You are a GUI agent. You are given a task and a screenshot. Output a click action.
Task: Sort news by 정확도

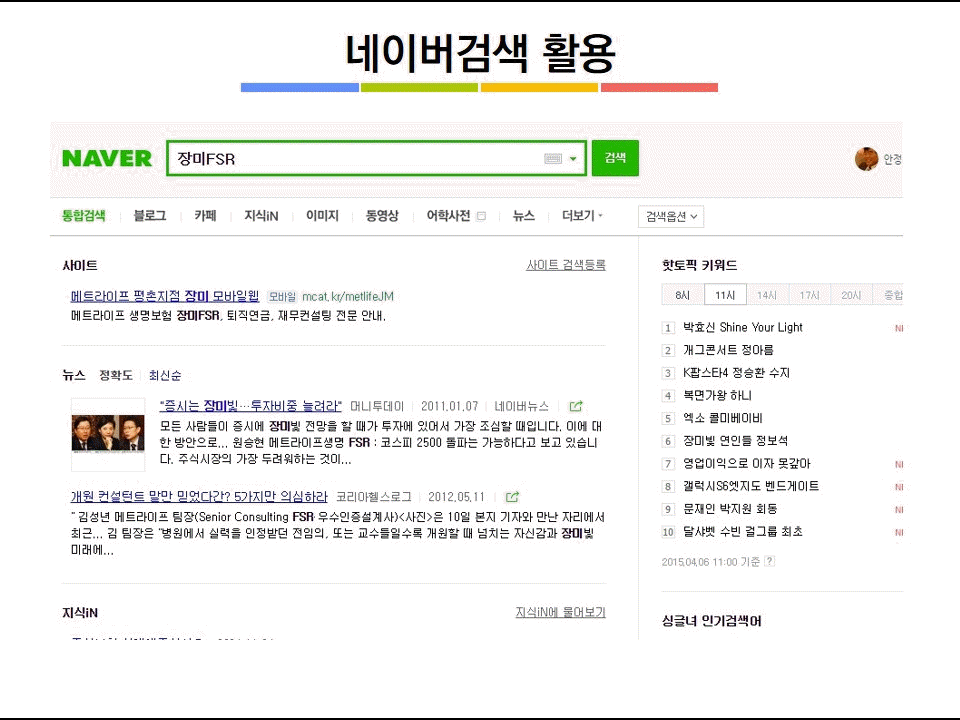(116, 375)
